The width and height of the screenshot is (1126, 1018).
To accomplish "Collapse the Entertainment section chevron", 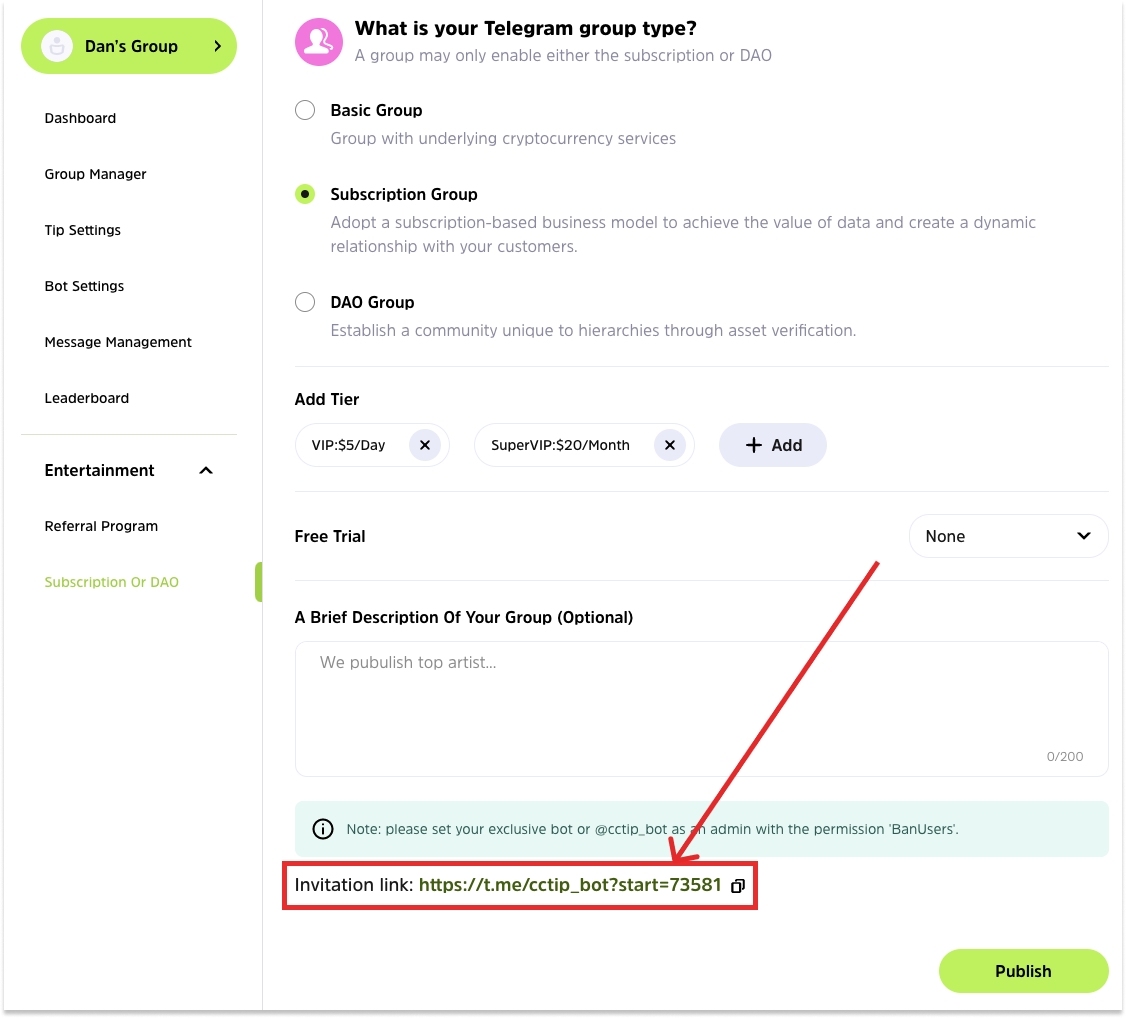I will (206, 471).
